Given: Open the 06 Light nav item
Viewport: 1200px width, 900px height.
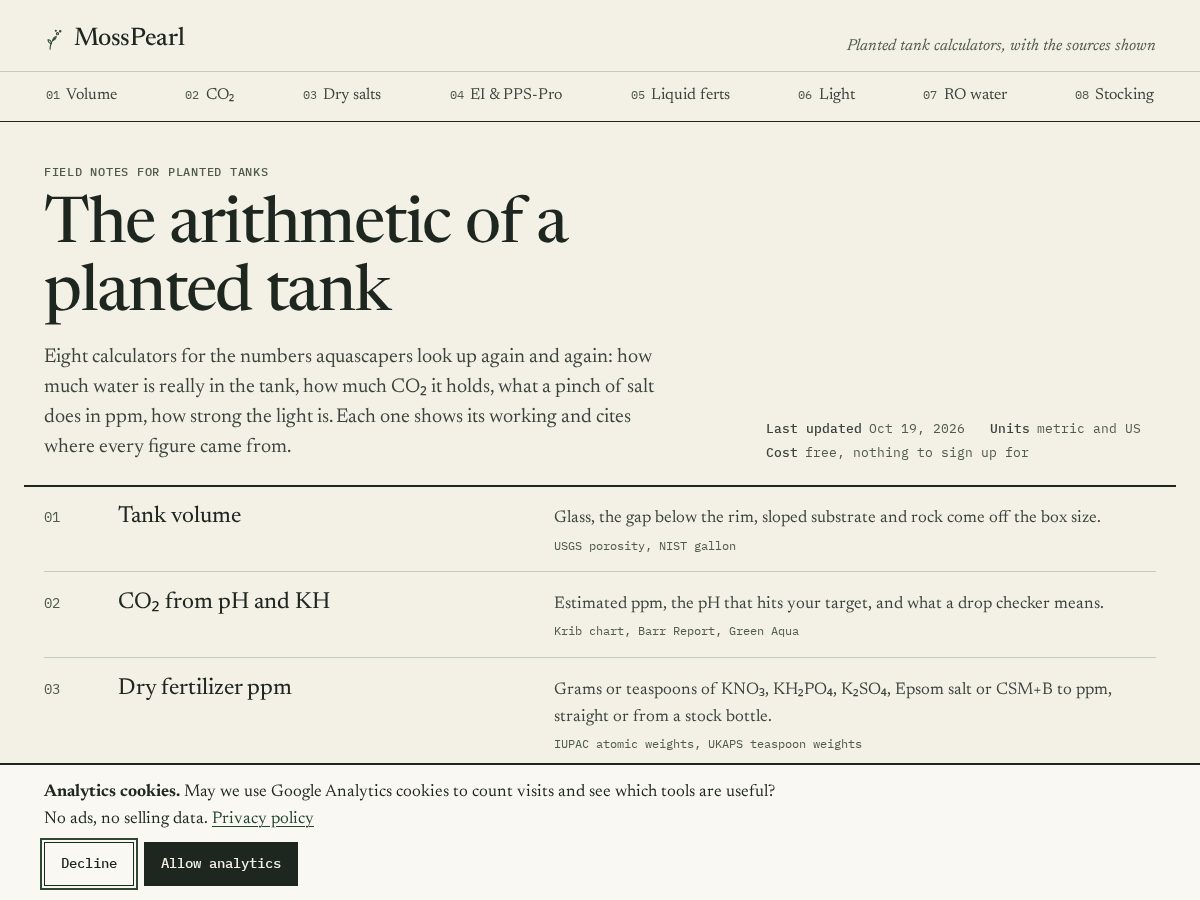Looking at the screenshot, I should [x=827, y=95].
